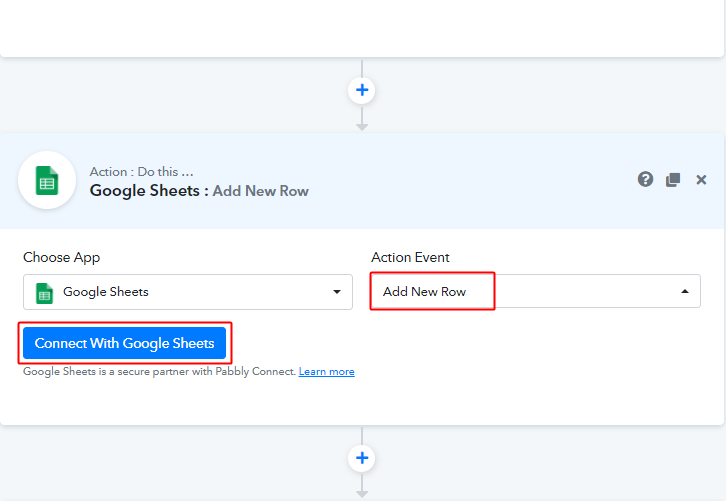Collapse the Action Event dropdown using the arrow

(x=685, y=291)
